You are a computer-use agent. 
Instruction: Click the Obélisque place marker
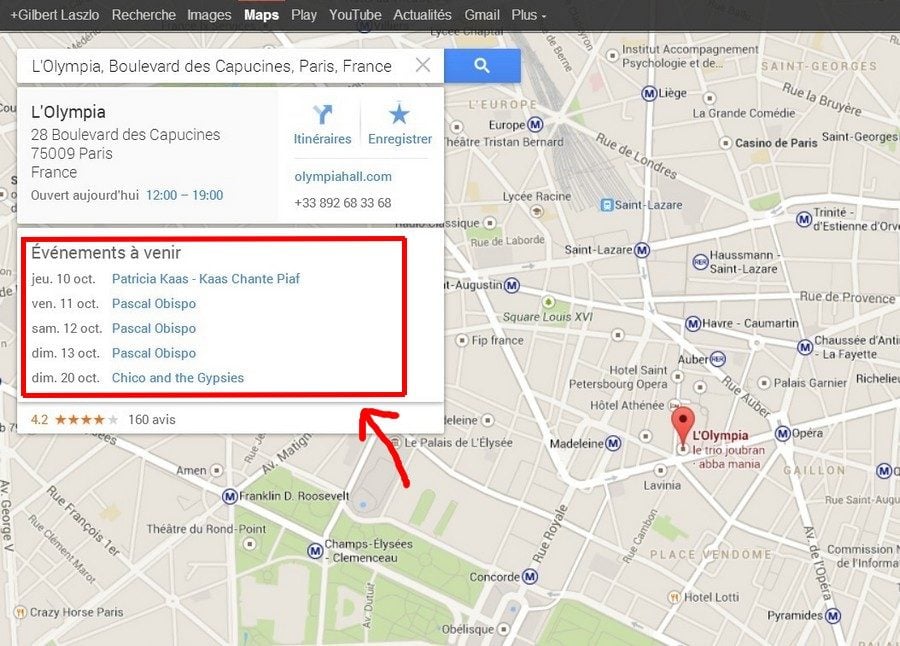pyautogui.click(x=503, y=629)
